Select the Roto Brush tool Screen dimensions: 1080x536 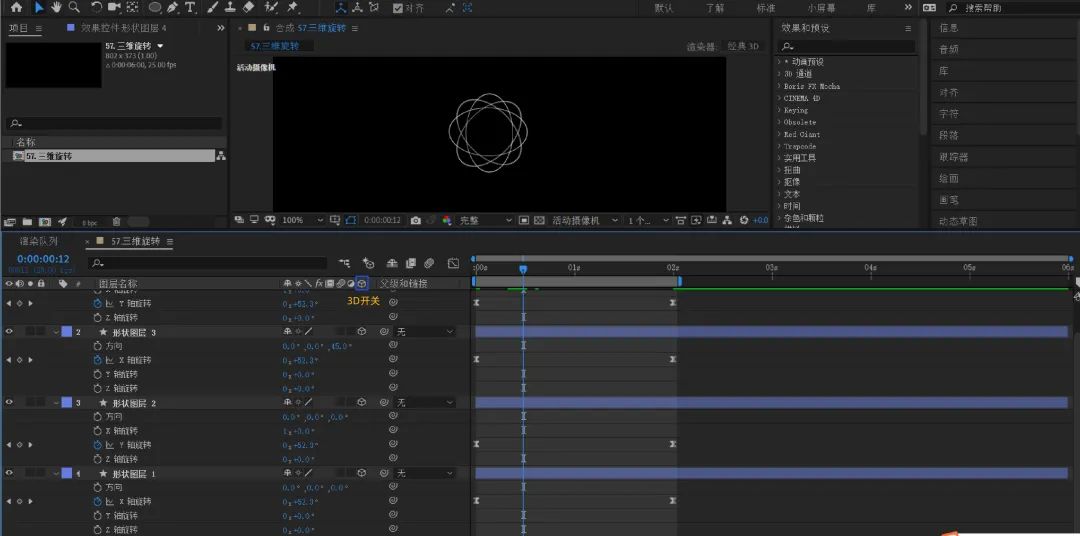coord(271,8)
